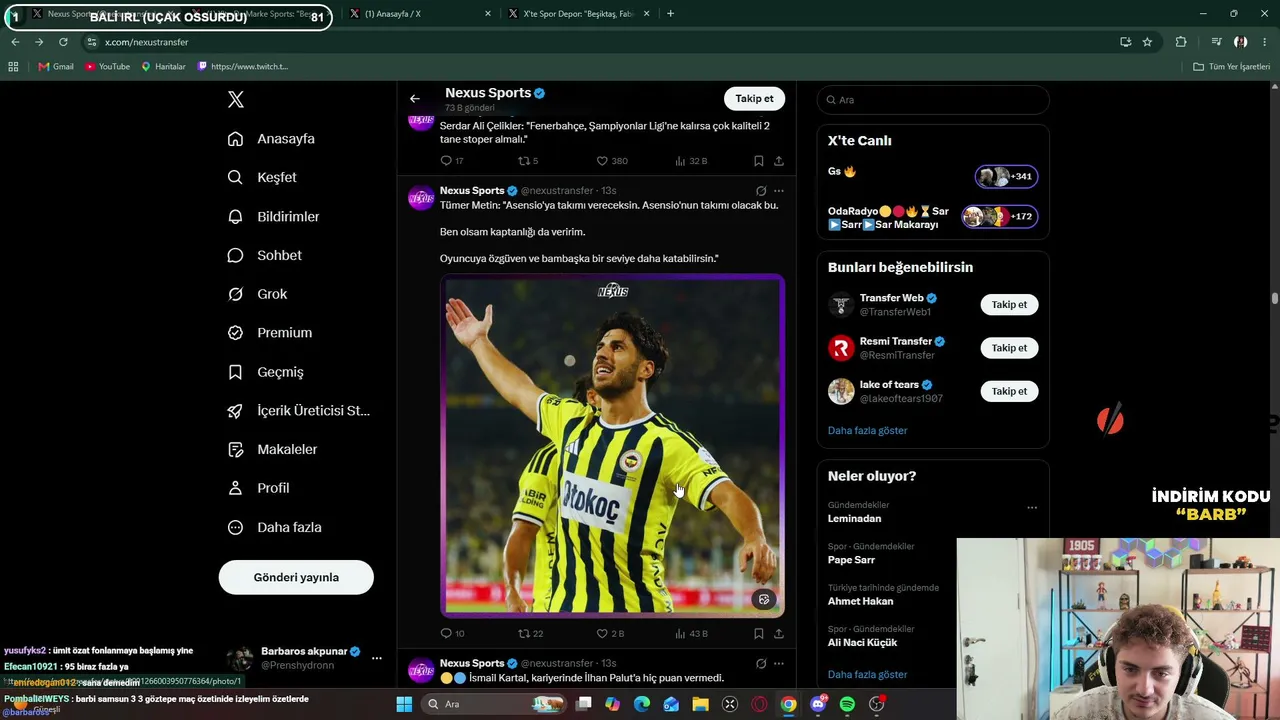This screenshot has height=720, width=1280.
Task: Reply to the Serdar Ali Çelikler post
Action: pyautogui.click(x=451, y=161)
